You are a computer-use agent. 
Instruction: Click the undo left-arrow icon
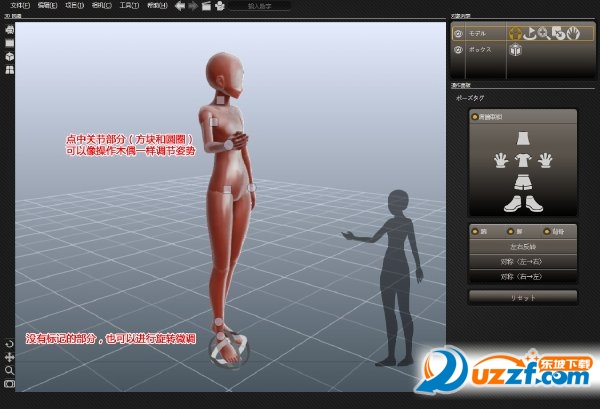point(180,6)
